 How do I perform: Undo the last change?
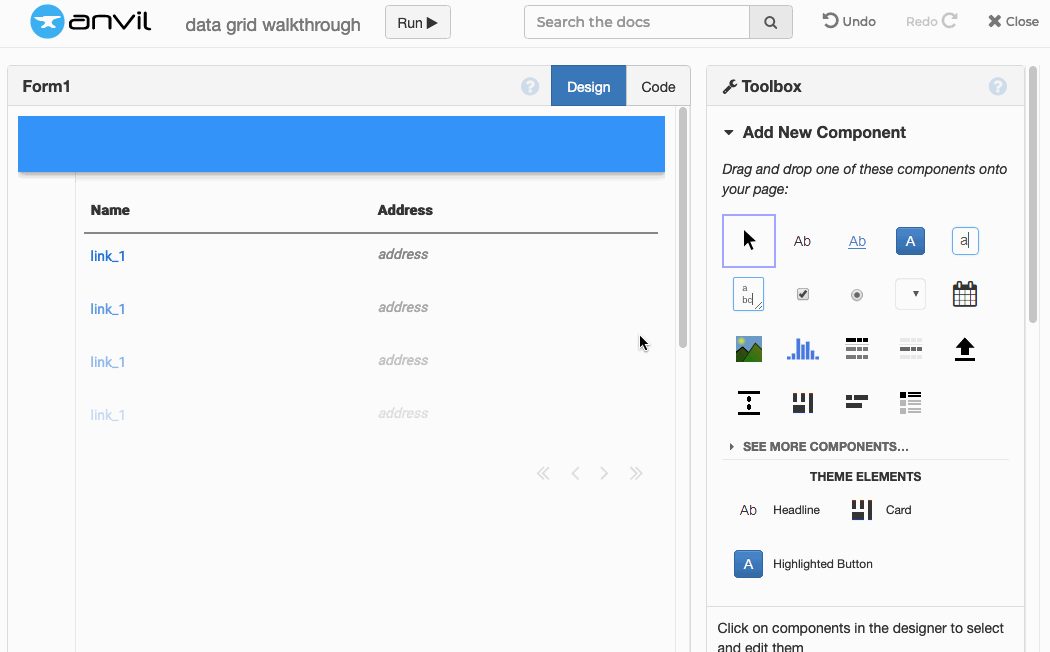[x=849, y=21]
